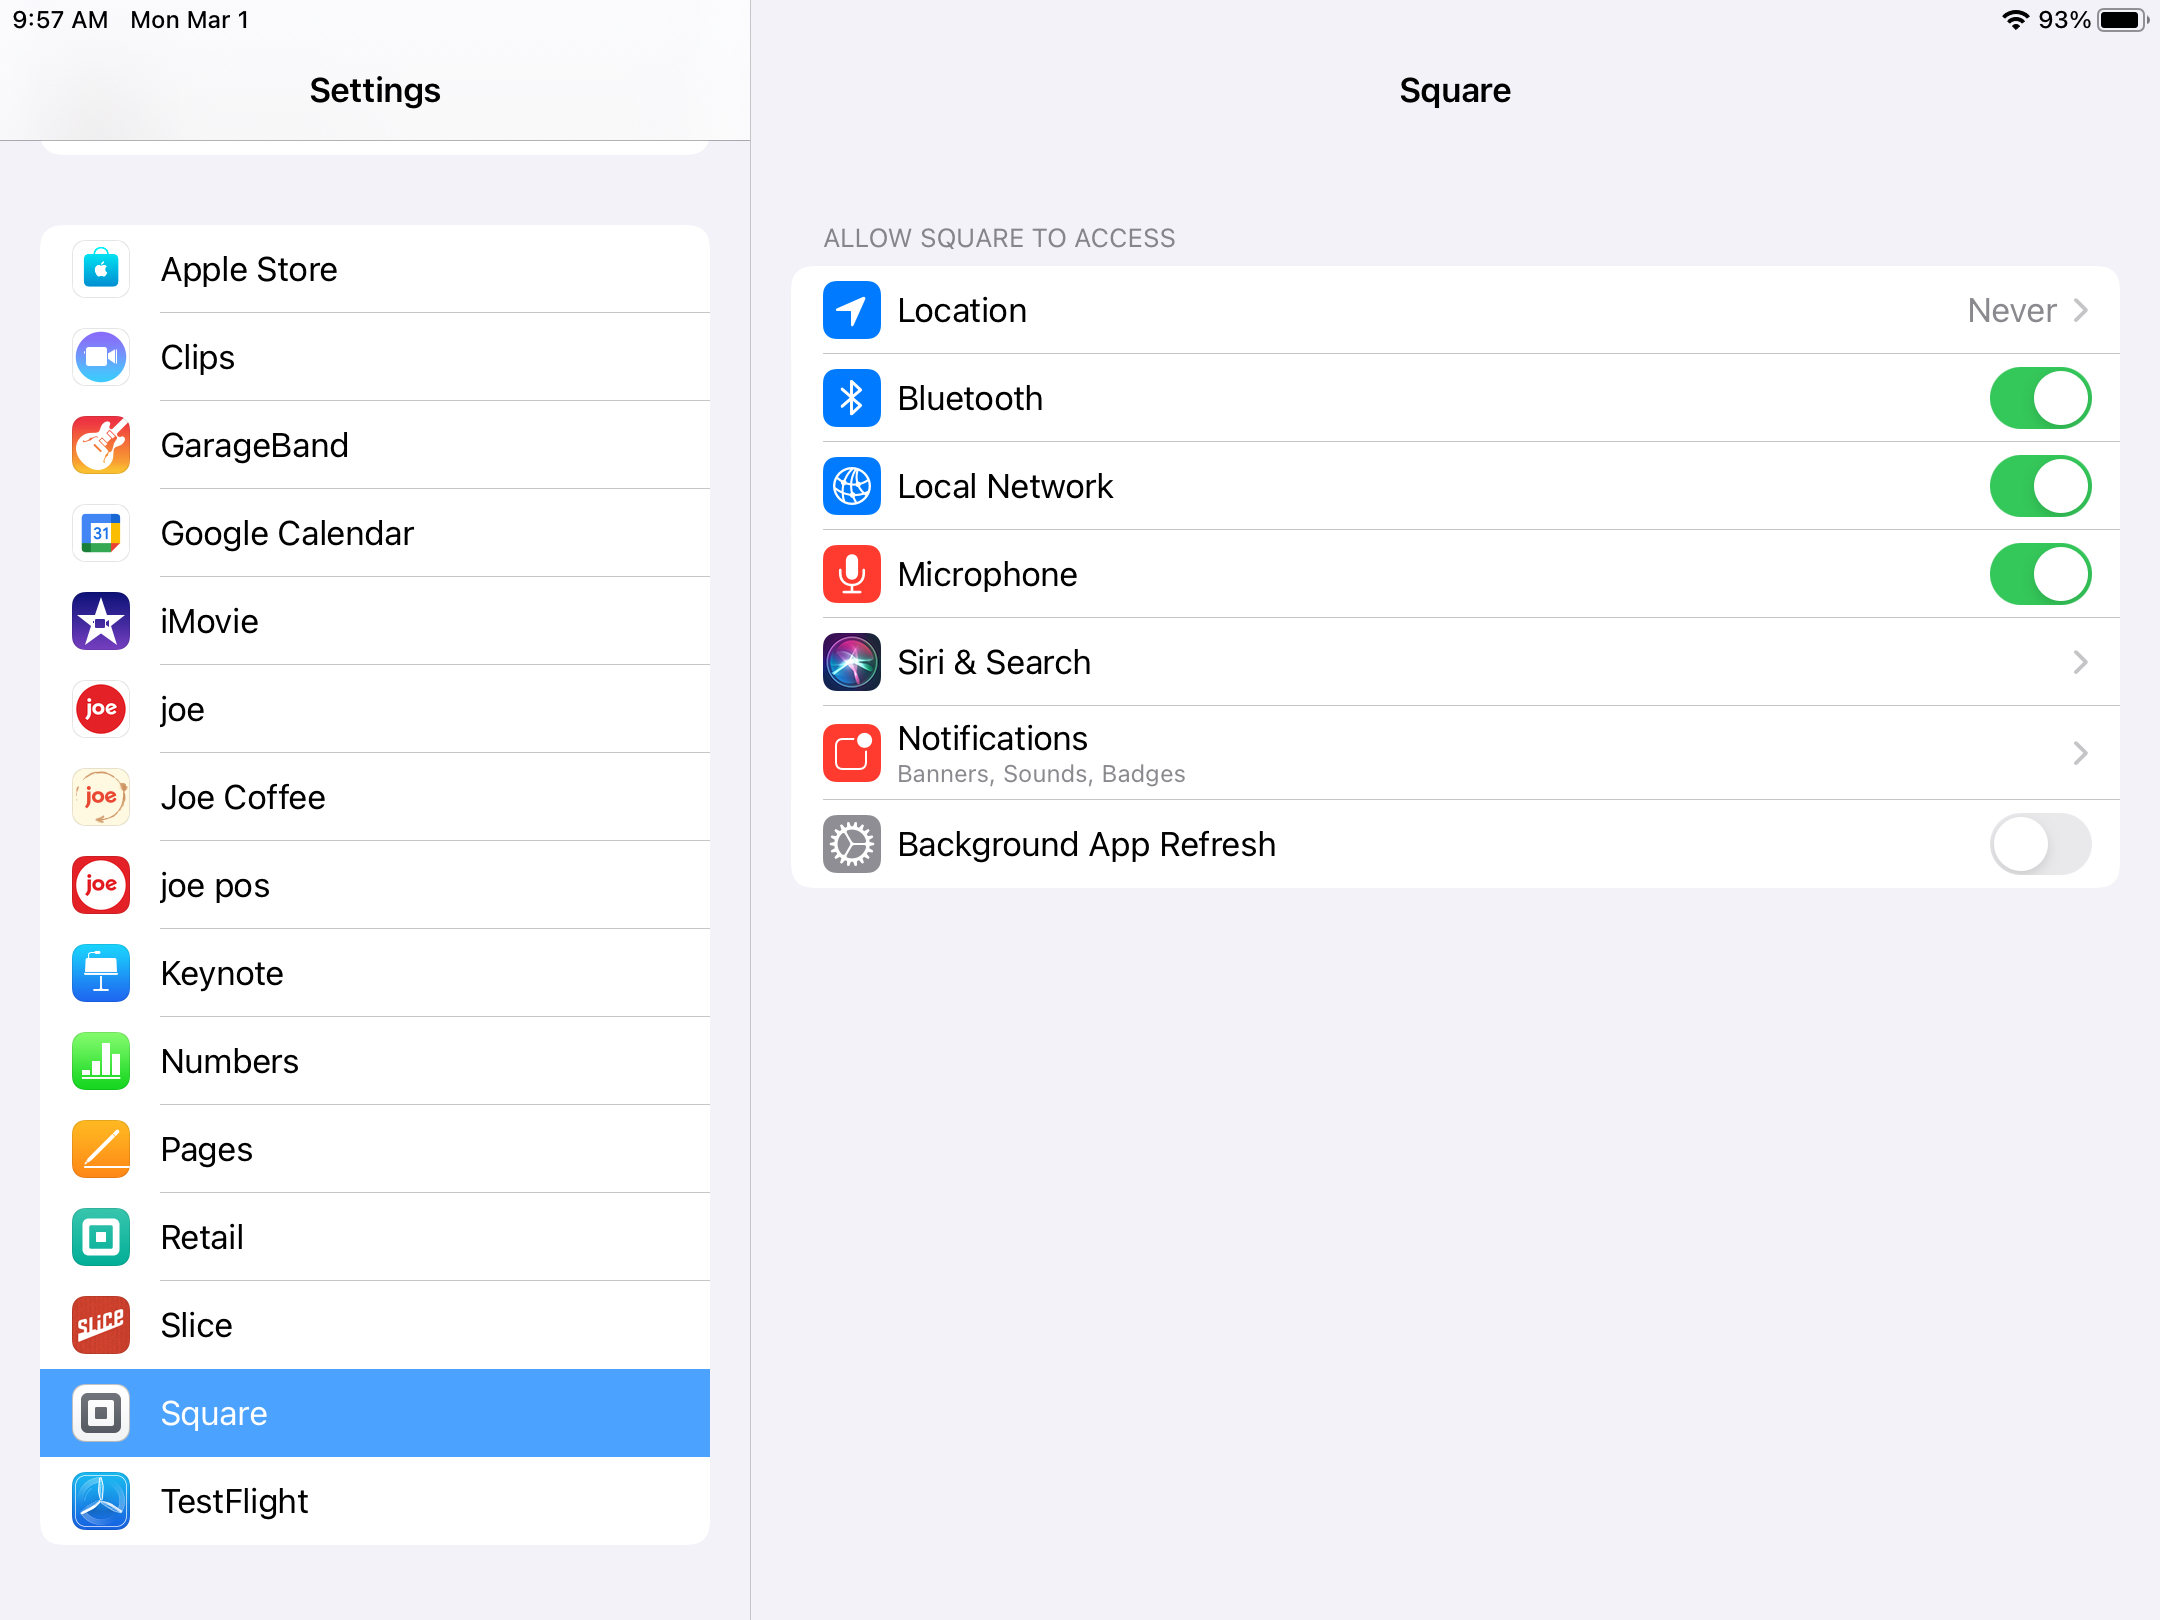Image resolution: width=2160 pixels, height=1620 pixels.
Task: Open Google Calendar settings row
Action: (375, 533)
